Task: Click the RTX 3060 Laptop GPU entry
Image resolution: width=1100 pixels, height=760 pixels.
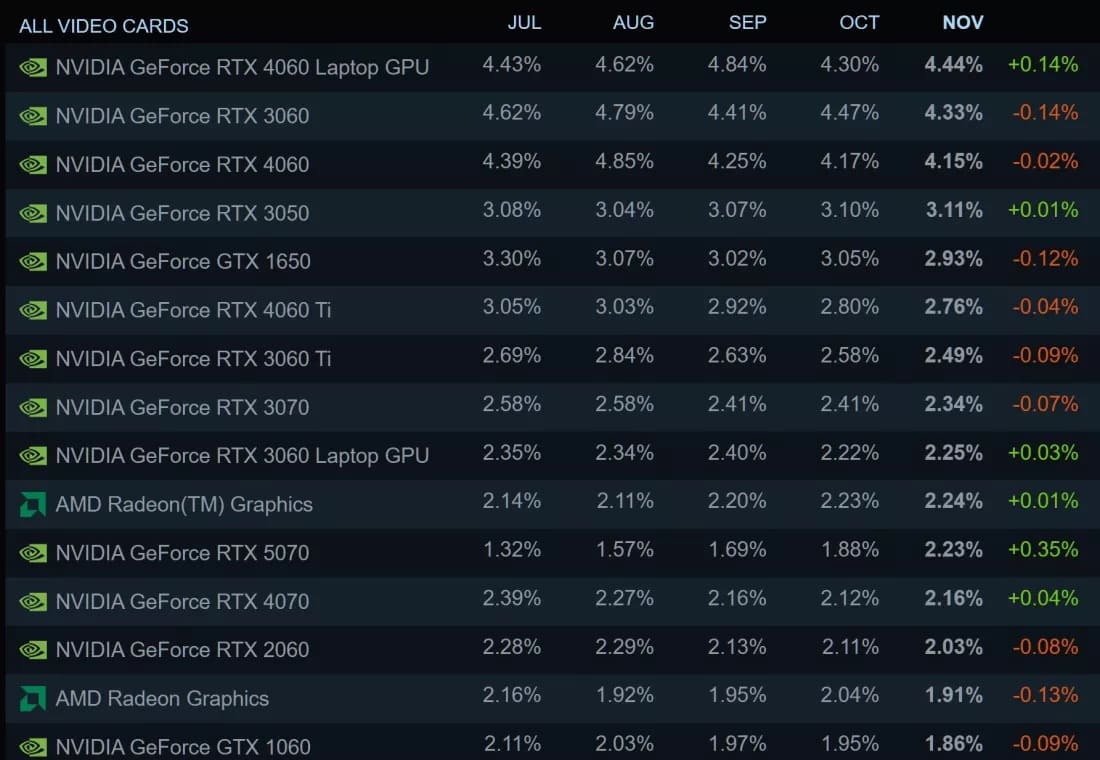Action: pyautogui.click(x=242, y=456)
